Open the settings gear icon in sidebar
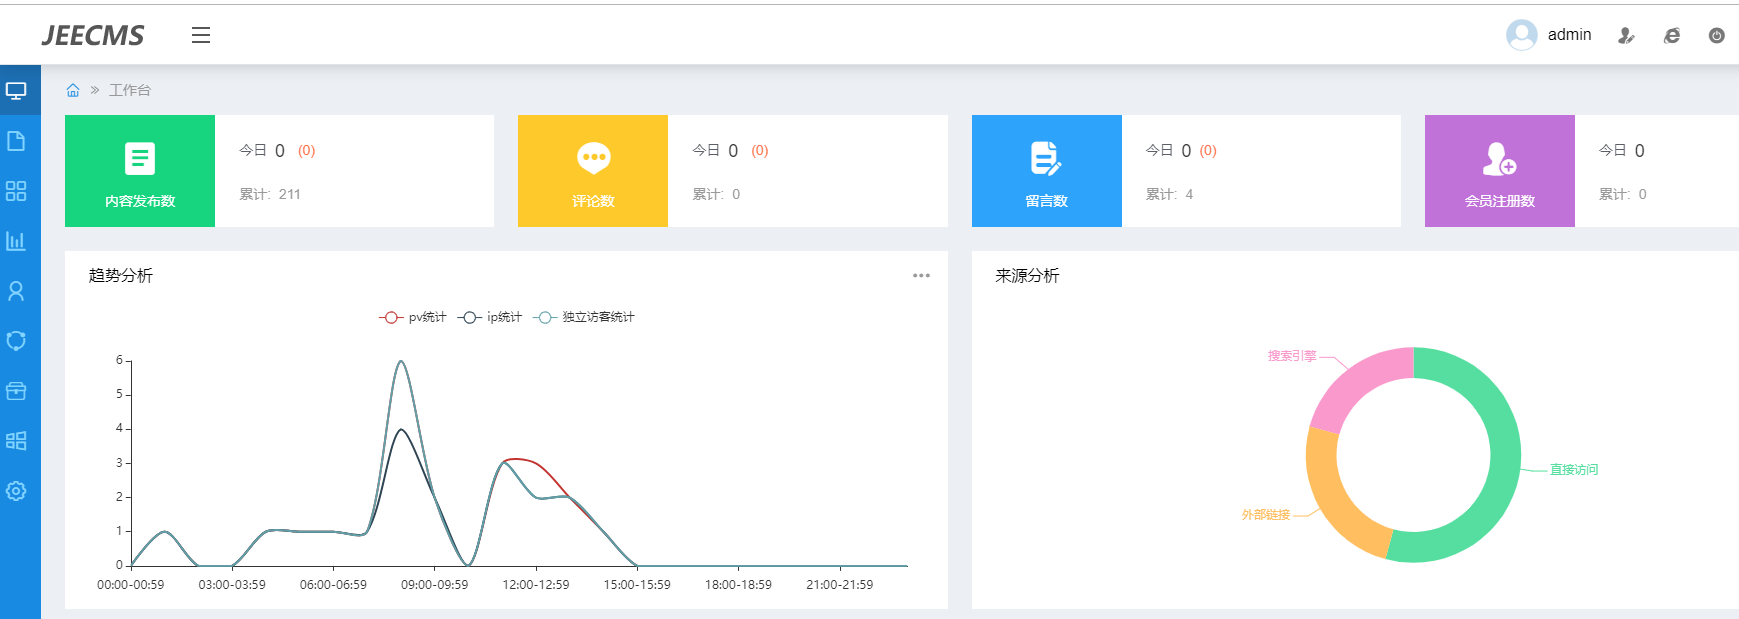Screen dimensions: 1739x619 (16, 491)
